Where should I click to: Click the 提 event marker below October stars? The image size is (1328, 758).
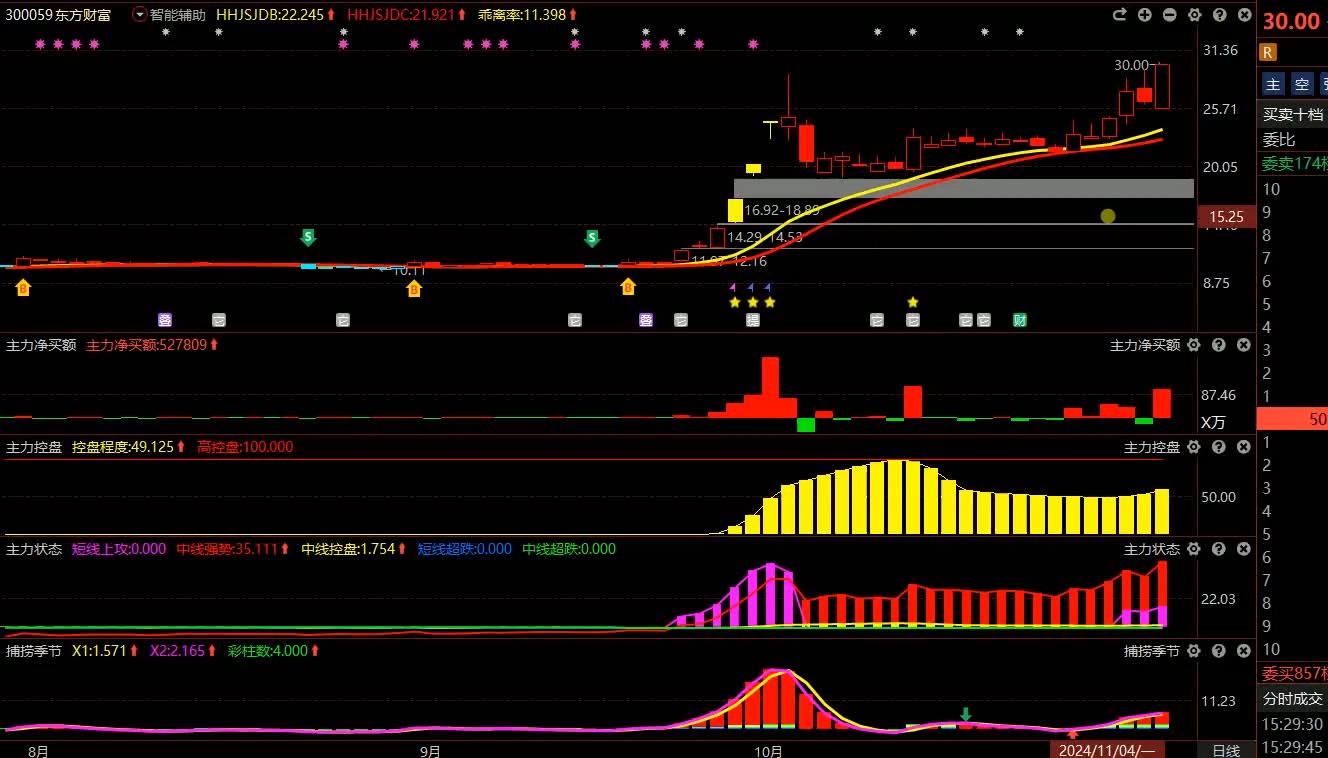[752, 320]
